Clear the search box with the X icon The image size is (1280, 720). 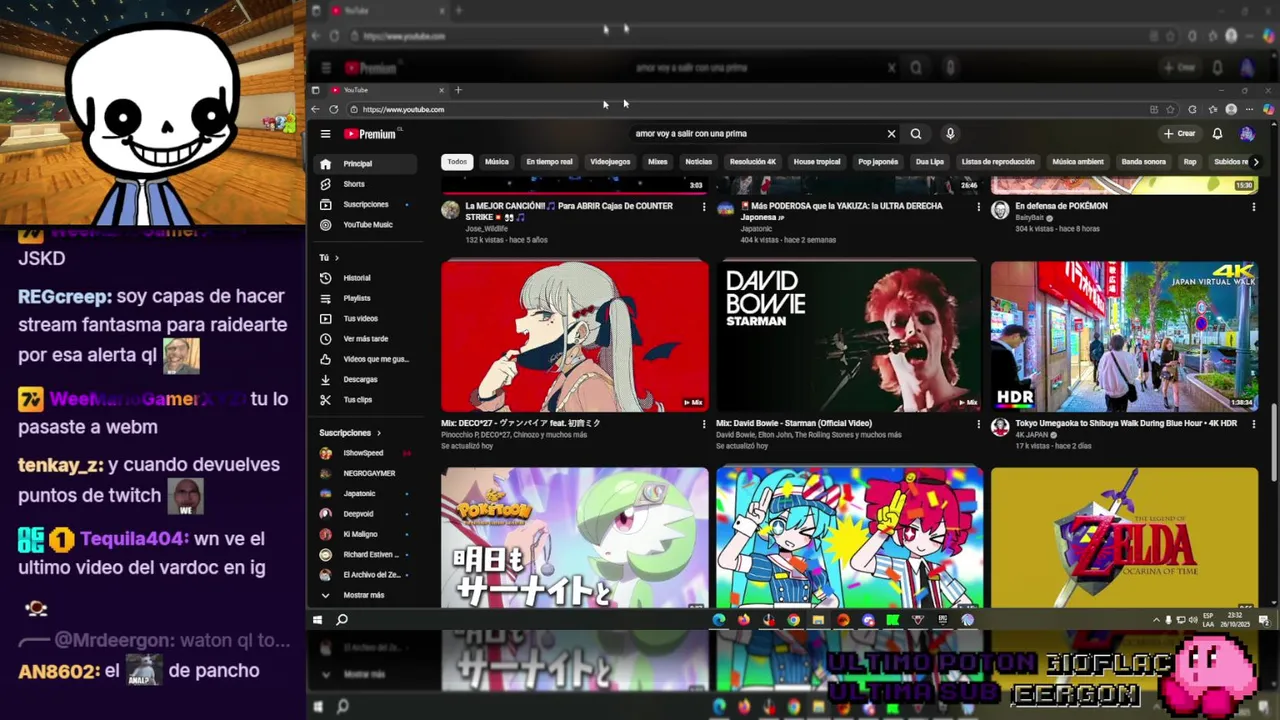tap(891, 134)
